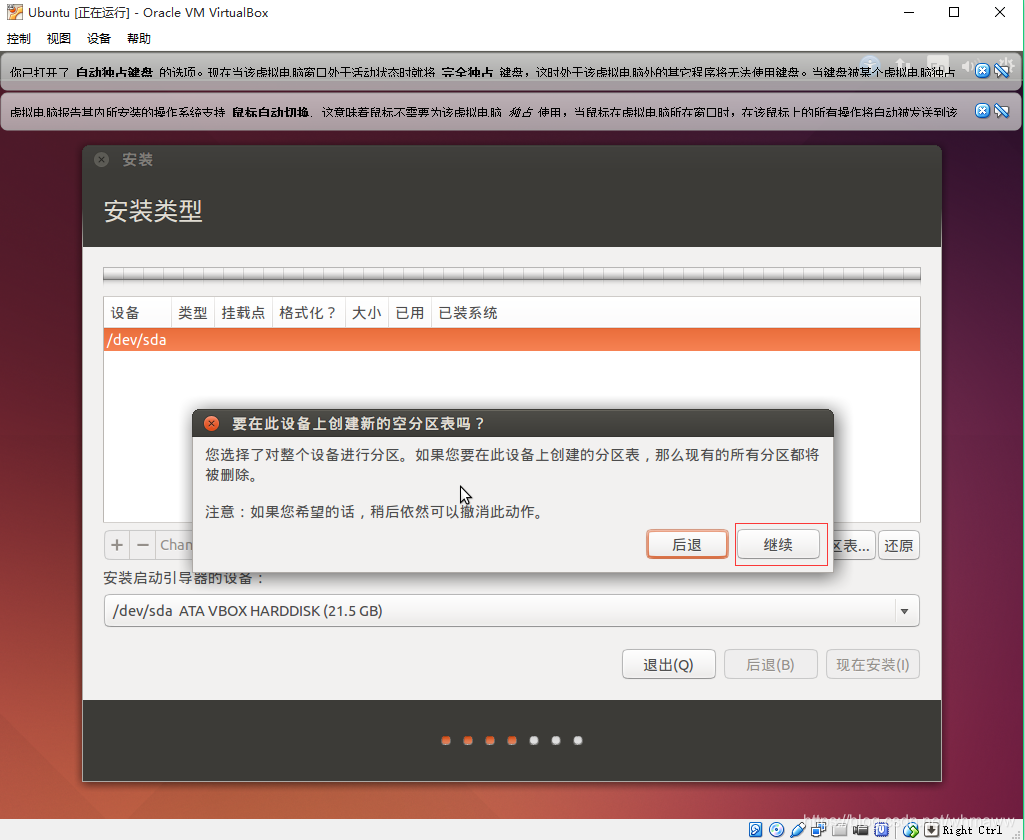Click the 还原 button

[x=899, y=545]
